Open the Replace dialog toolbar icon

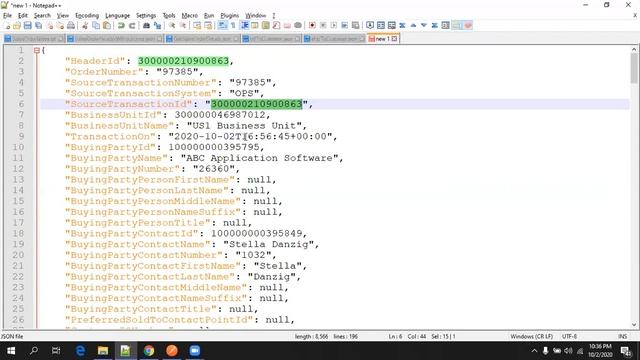(x=157, y=25)
